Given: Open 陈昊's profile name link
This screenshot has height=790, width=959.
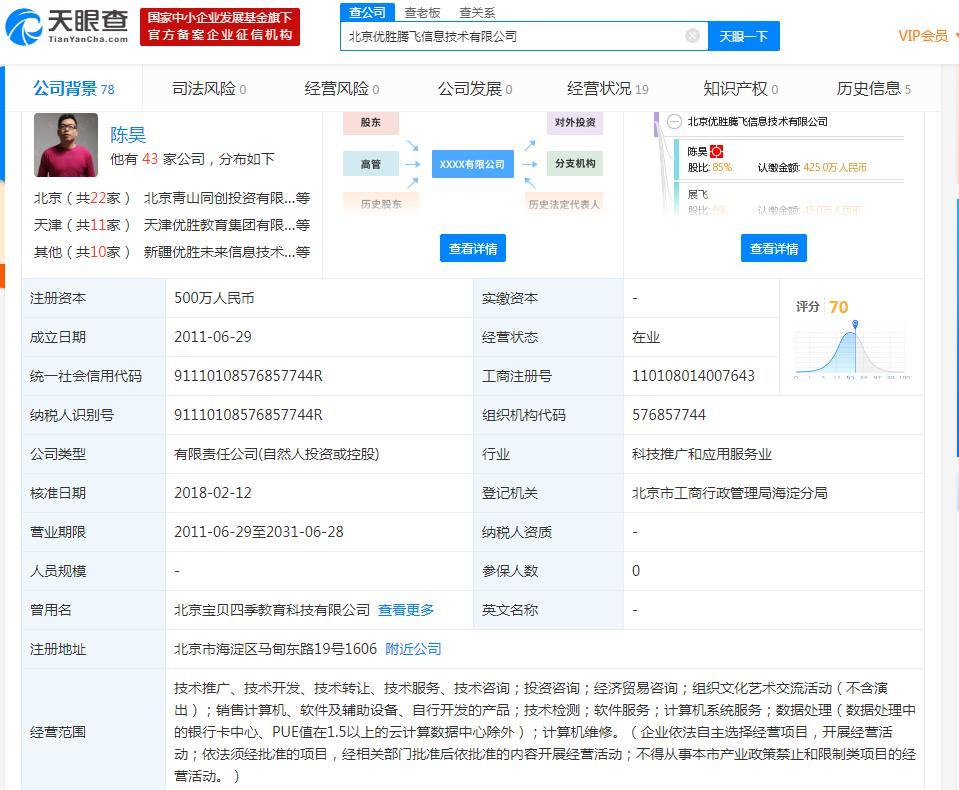Looking at the screenshot, I should click(128, 135).
